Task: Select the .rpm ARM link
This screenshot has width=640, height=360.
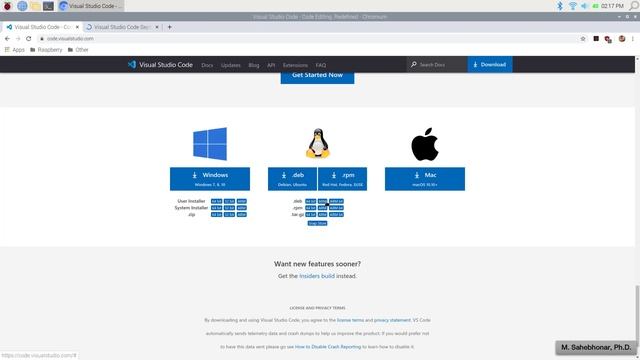Action: click(322, 208)
